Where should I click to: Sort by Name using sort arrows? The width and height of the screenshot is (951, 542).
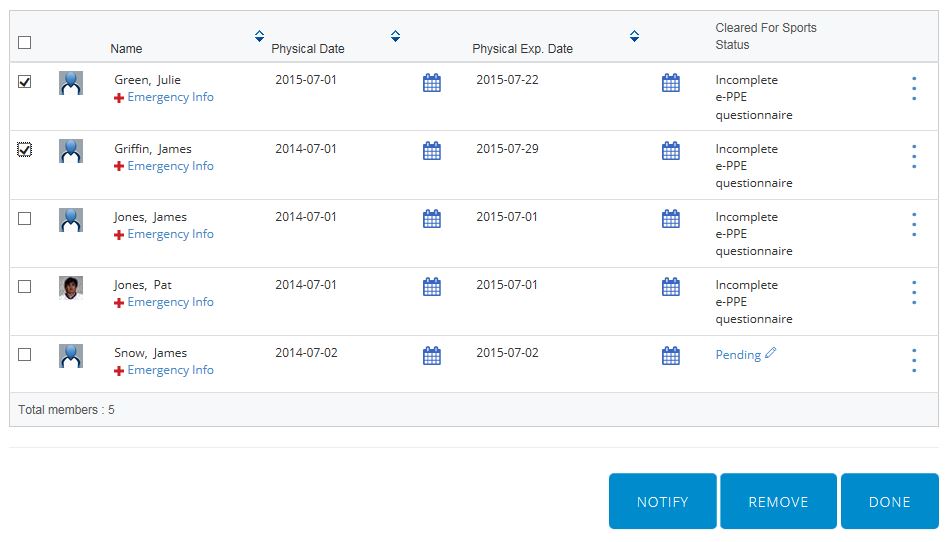pos(260,36)
